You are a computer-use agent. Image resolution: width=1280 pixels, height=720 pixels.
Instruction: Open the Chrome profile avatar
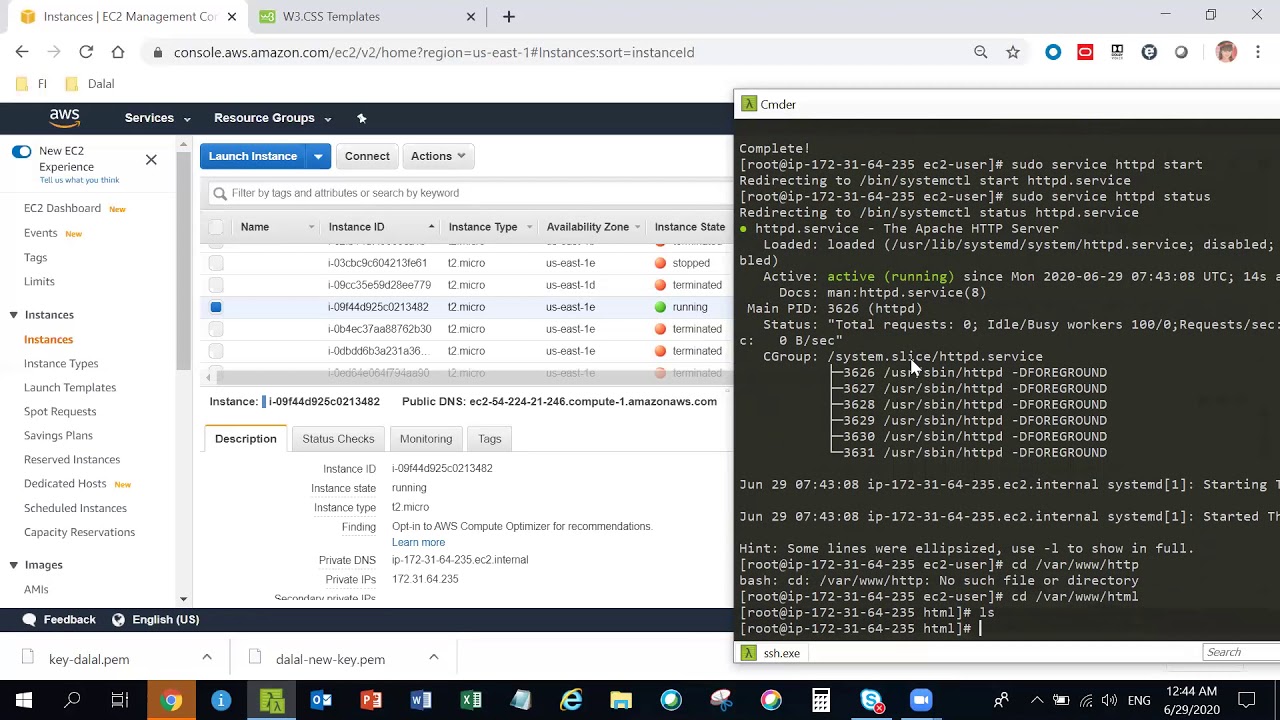1226,52
